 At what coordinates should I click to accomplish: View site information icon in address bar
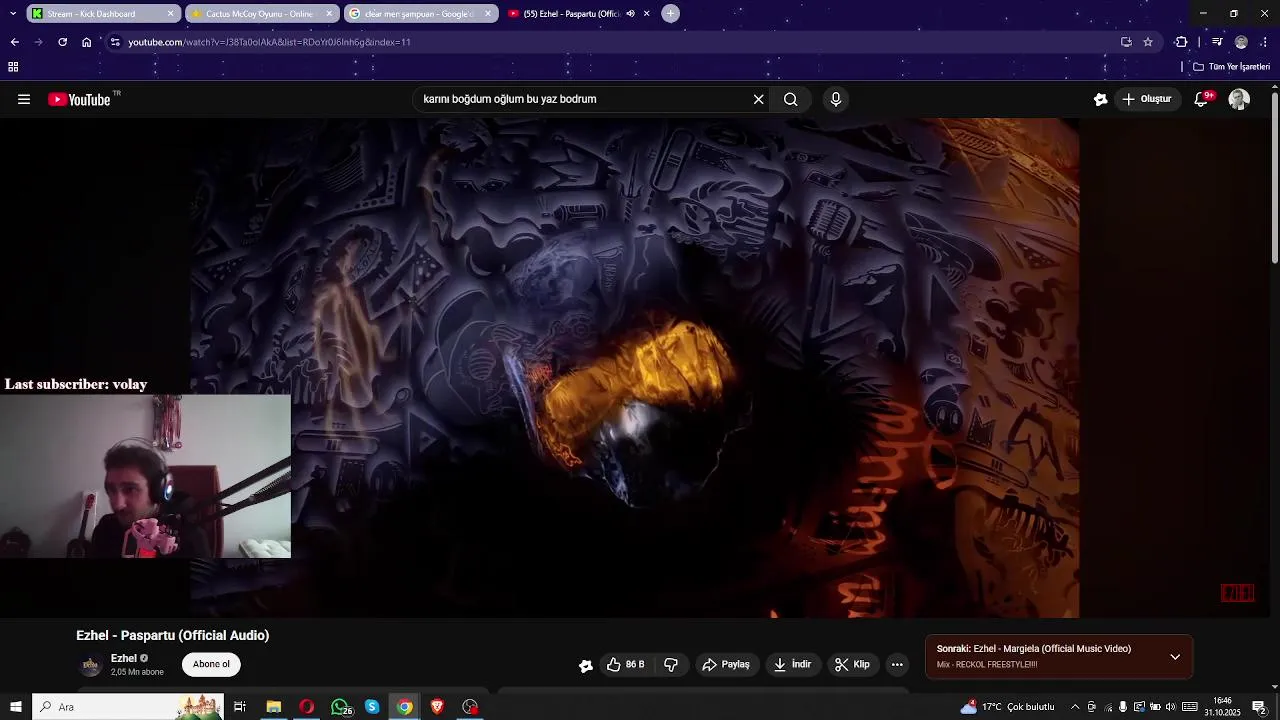click(x=115, y=42)
